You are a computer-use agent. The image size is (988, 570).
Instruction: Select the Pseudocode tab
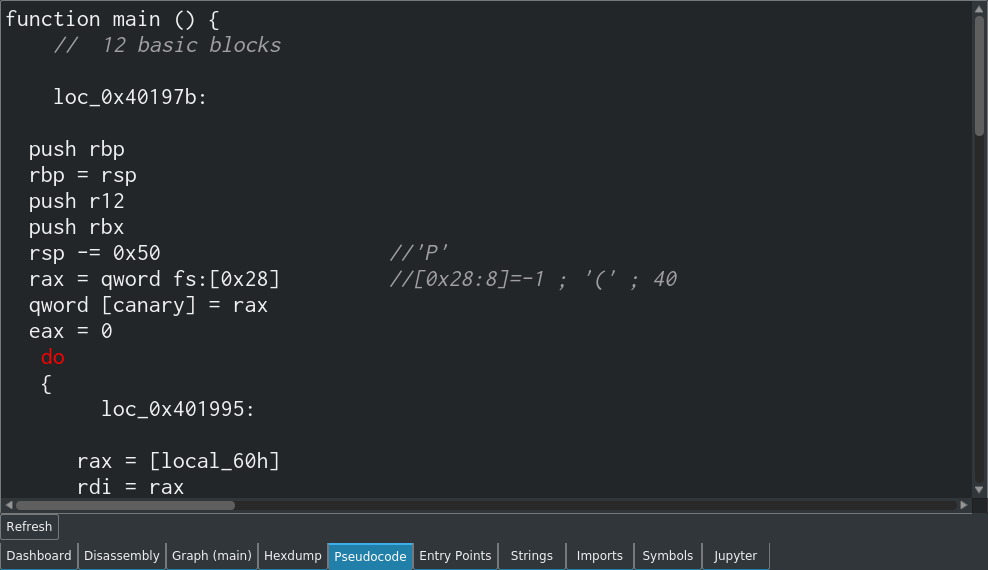370,556
